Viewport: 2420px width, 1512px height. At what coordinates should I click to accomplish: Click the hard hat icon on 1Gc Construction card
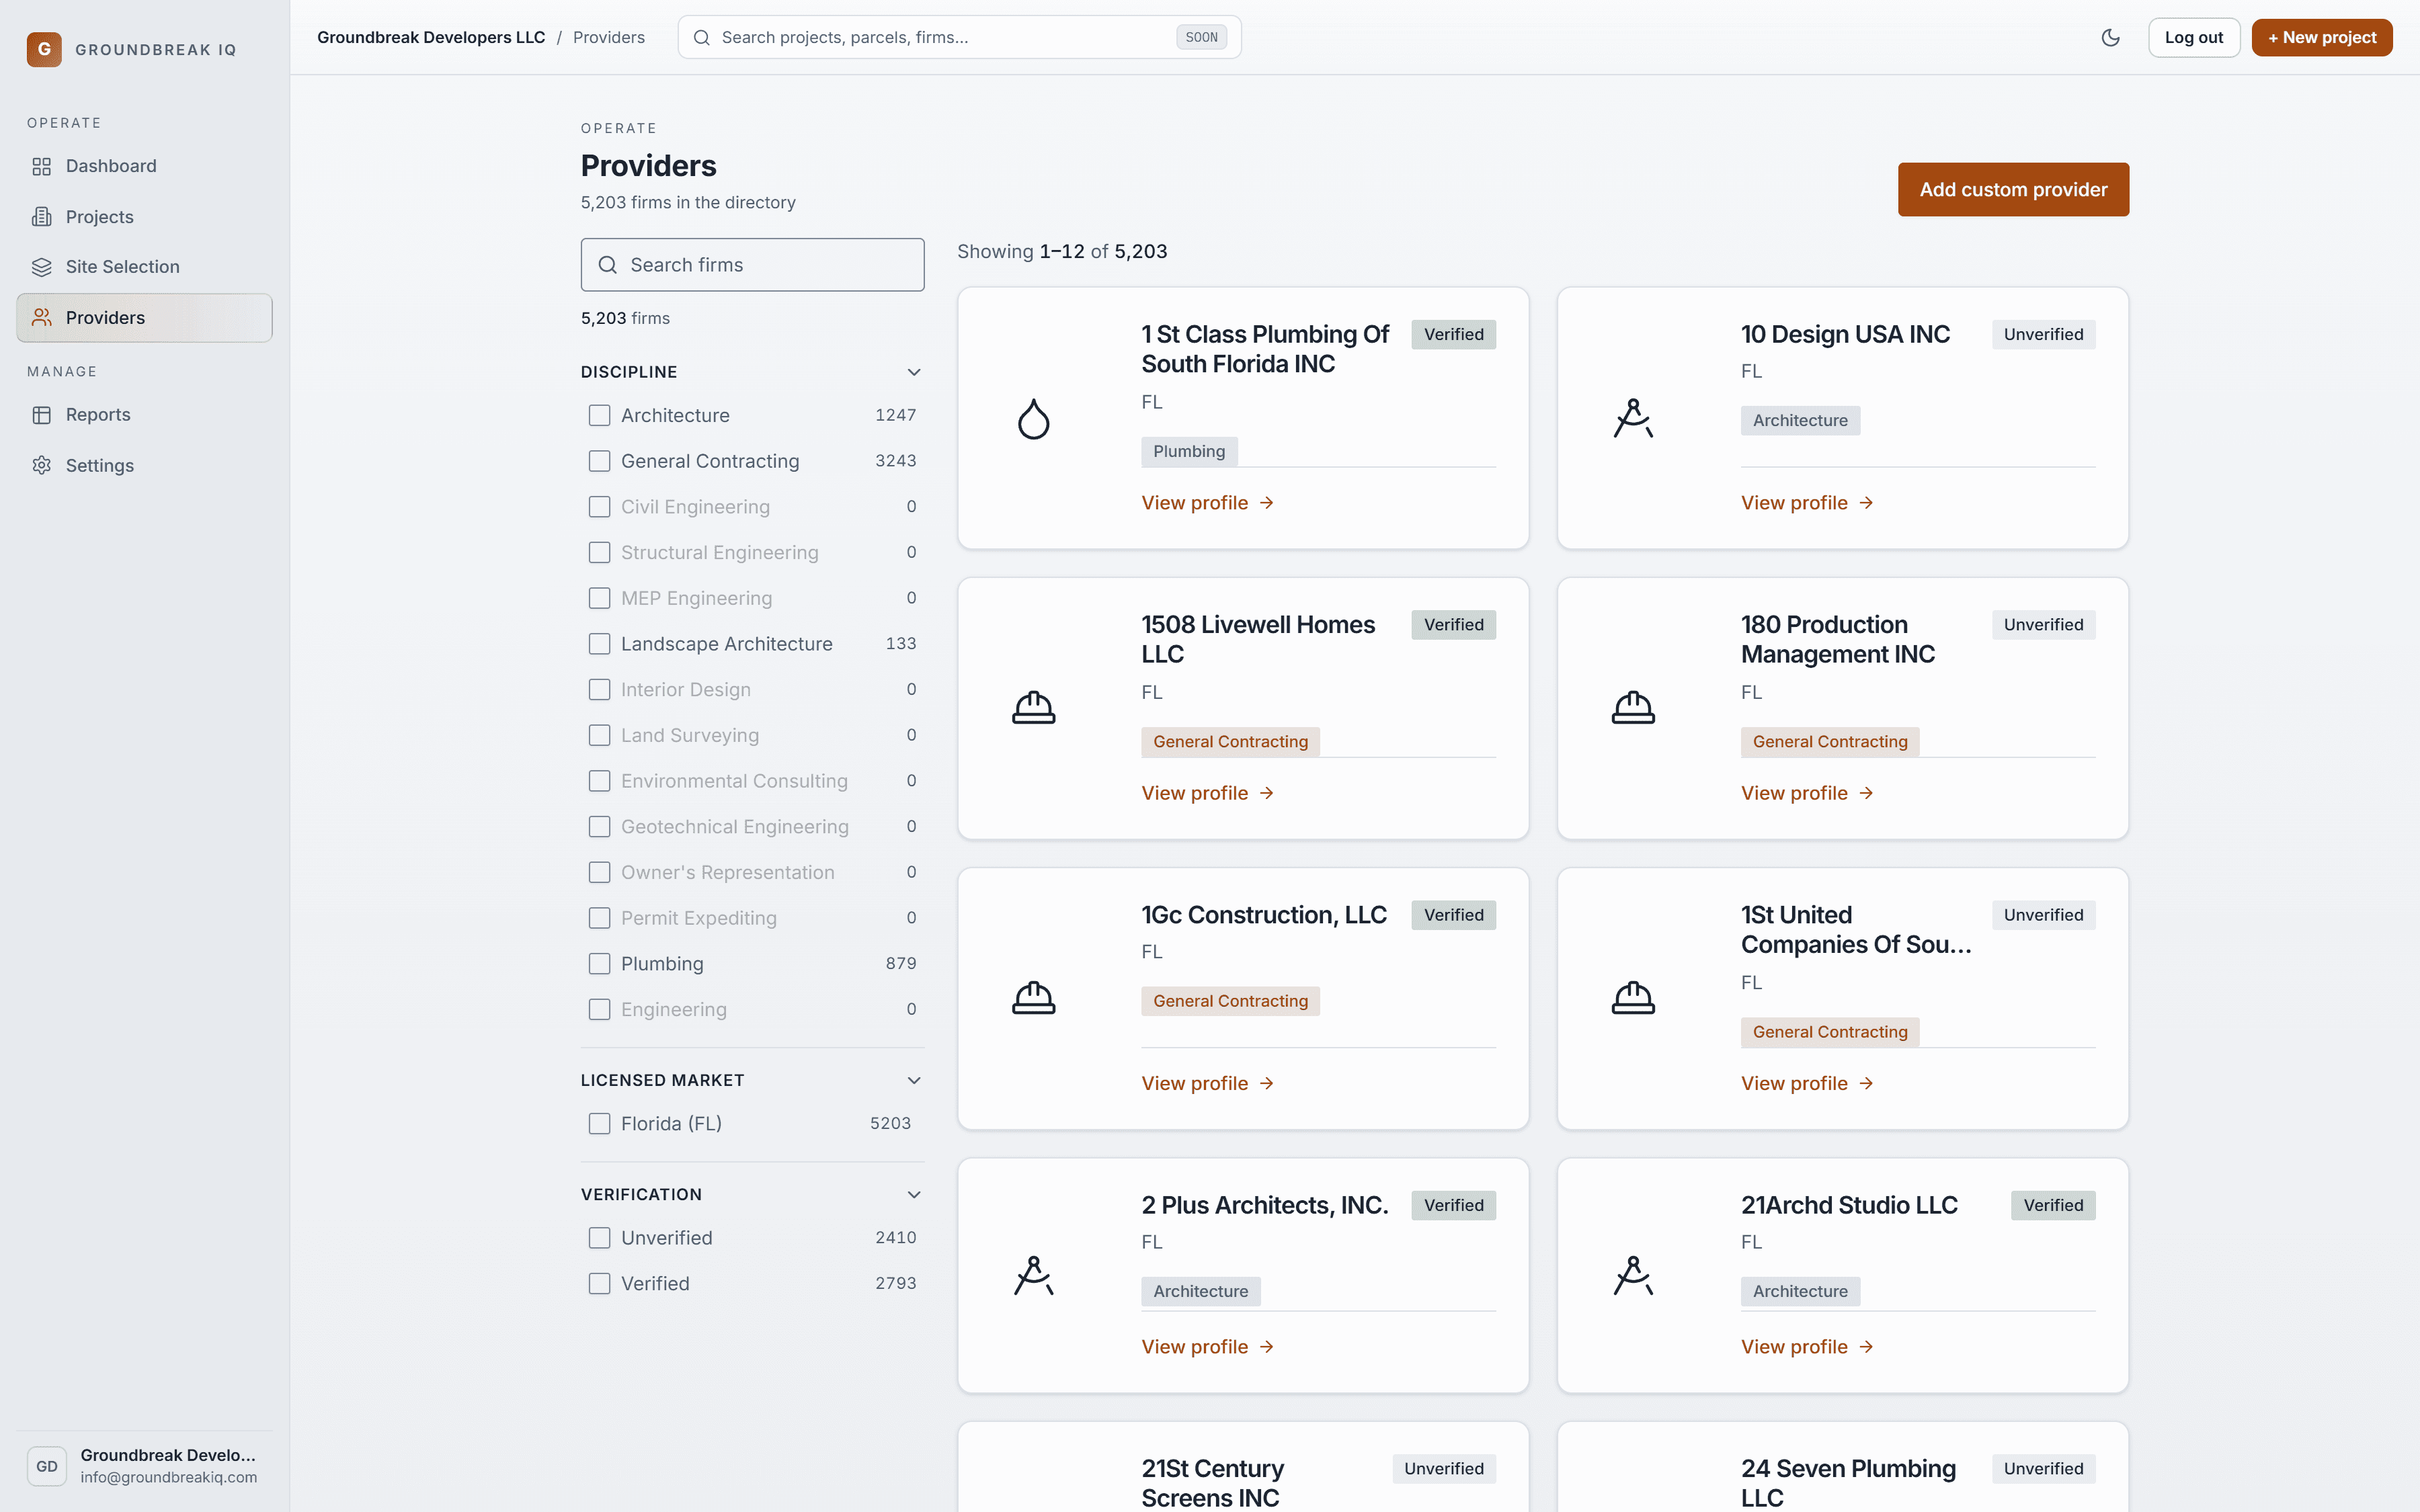1033,998
